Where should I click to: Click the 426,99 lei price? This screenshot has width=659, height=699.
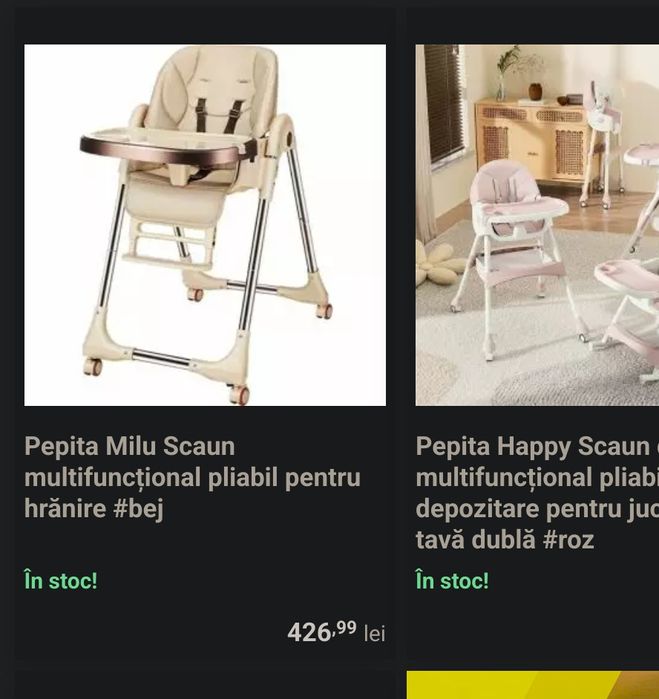336,632
